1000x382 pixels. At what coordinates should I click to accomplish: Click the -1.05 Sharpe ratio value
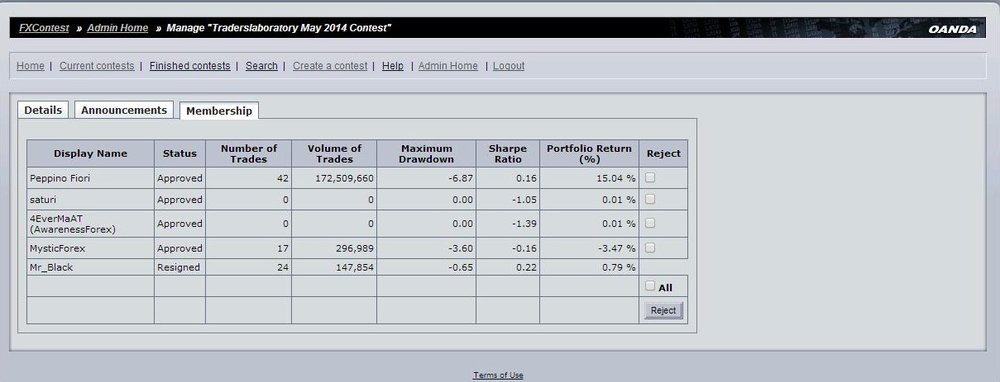(525, 200)
